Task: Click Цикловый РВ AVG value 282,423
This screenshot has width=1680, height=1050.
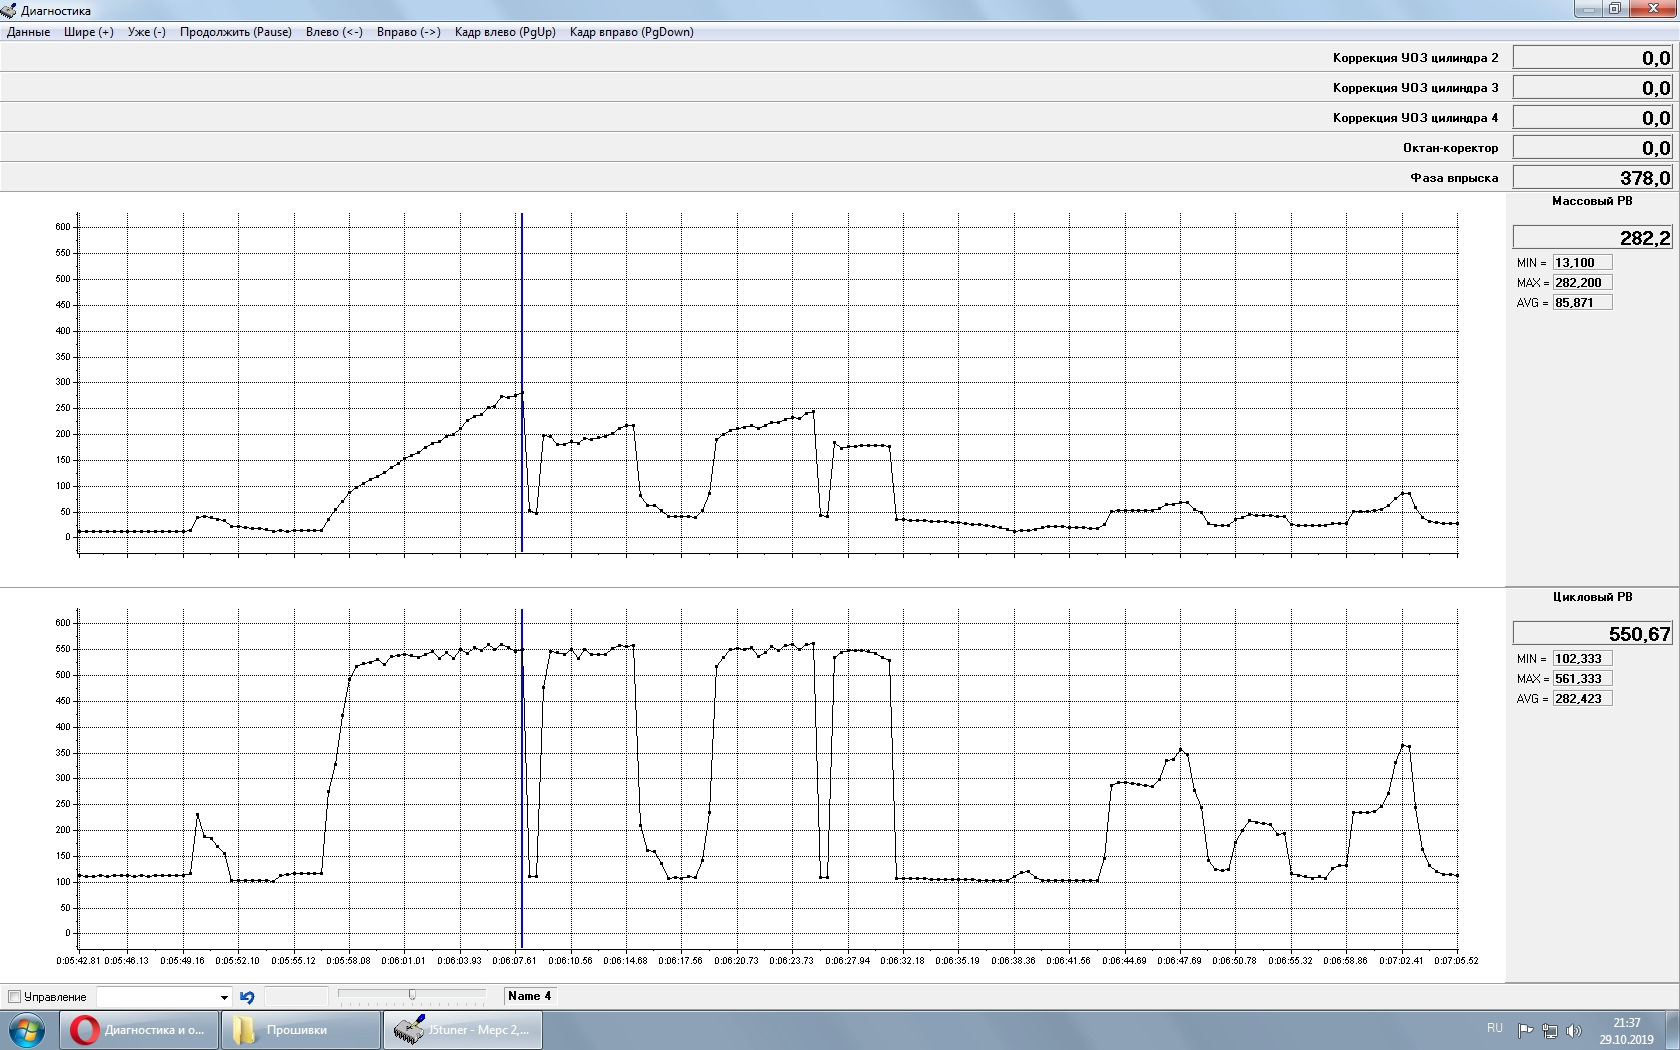Action: click(1582, 699)
